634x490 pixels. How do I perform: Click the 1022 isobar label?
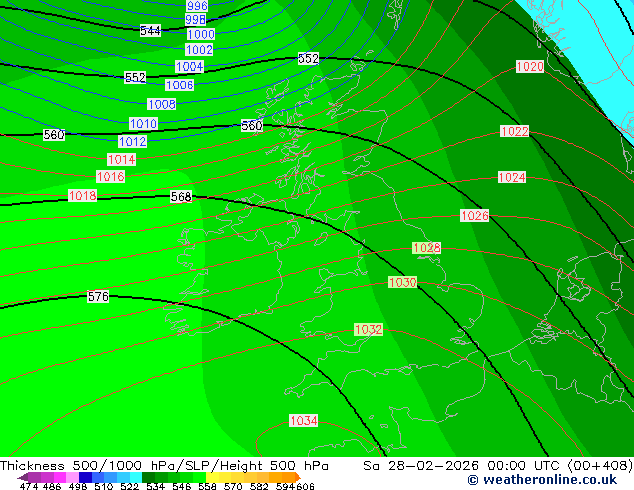tap(514, 131)
